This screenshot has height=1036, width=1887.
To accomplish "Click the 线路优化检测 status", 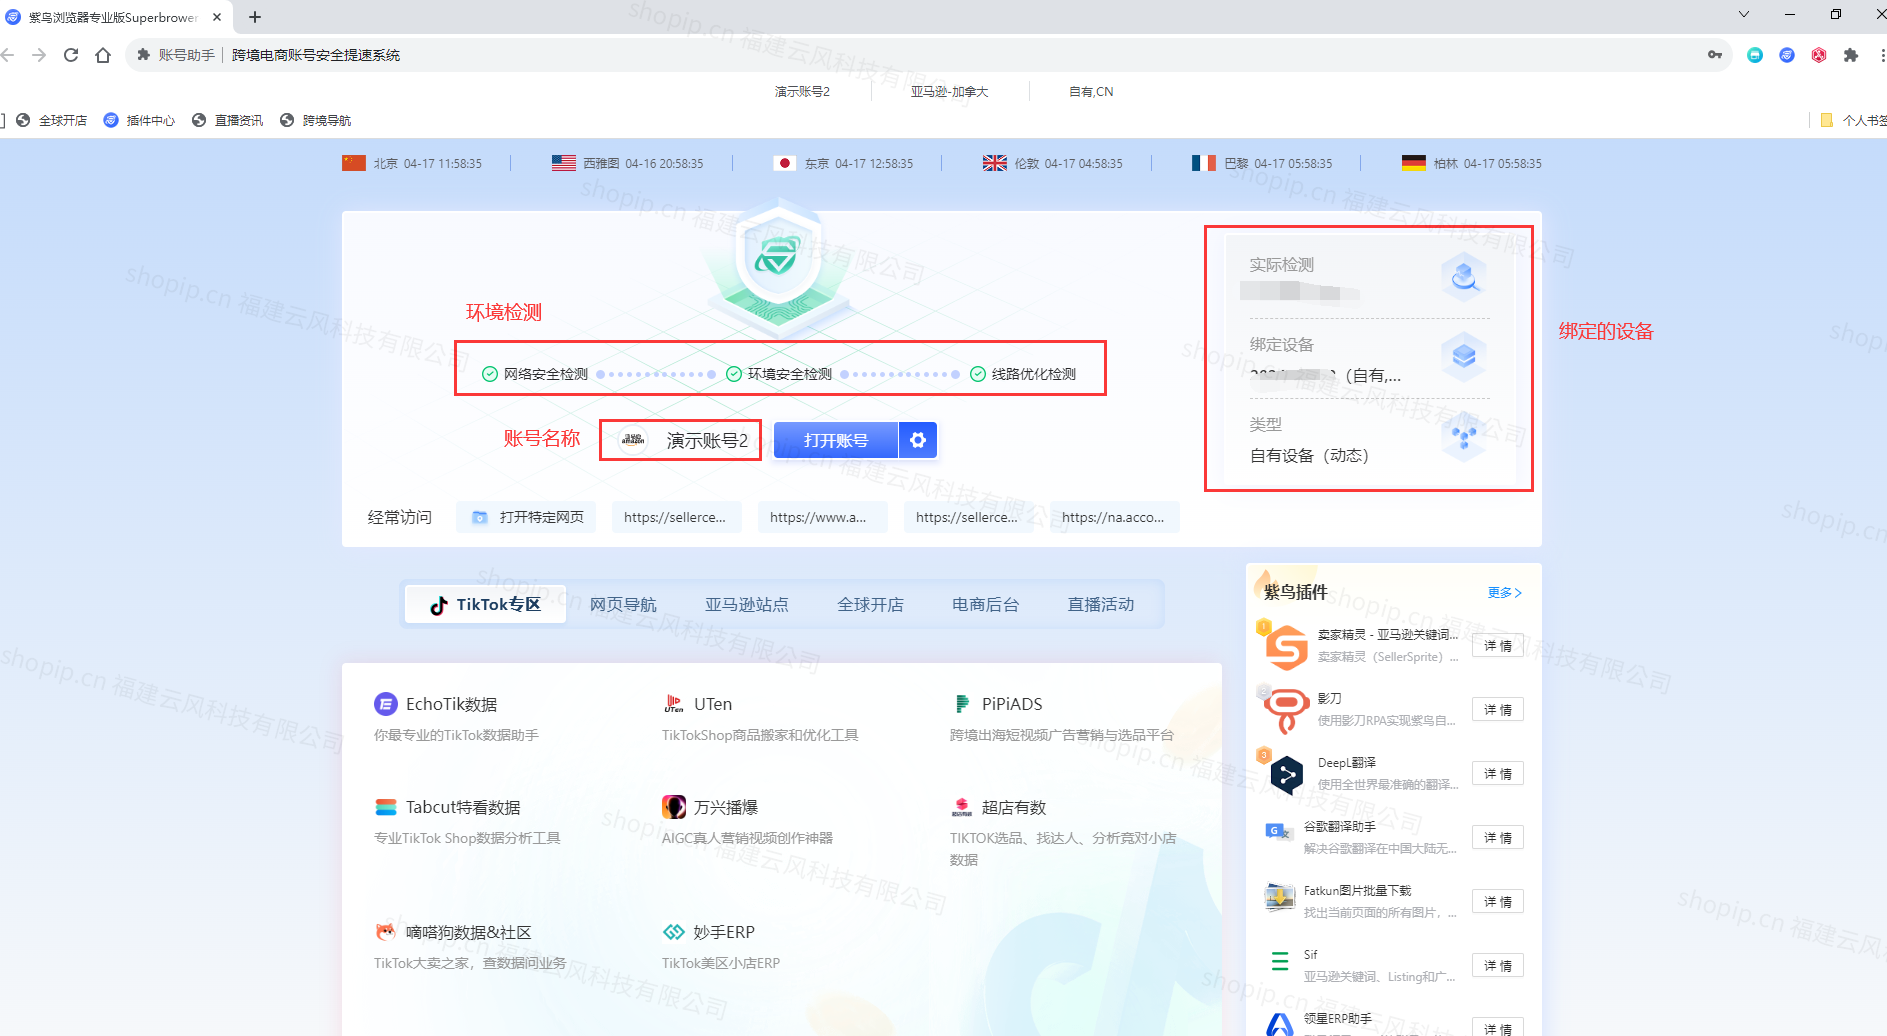I will pos(1023,374).
